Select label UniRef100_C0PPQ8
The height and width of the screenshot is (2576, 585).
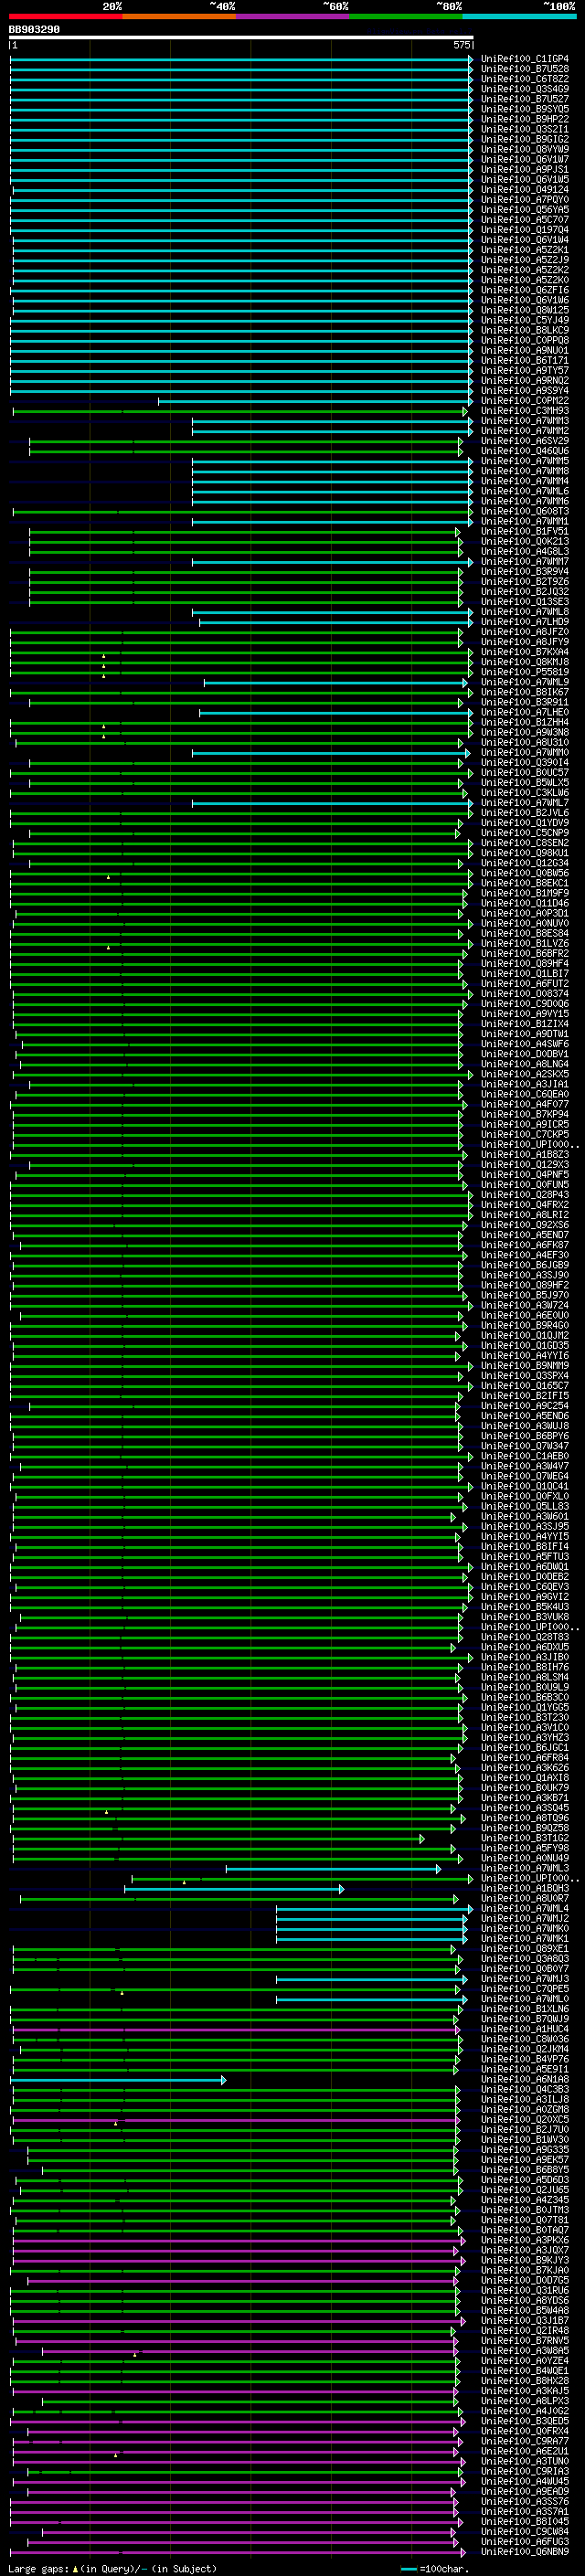pyautogui.click(x=524, y=340)
